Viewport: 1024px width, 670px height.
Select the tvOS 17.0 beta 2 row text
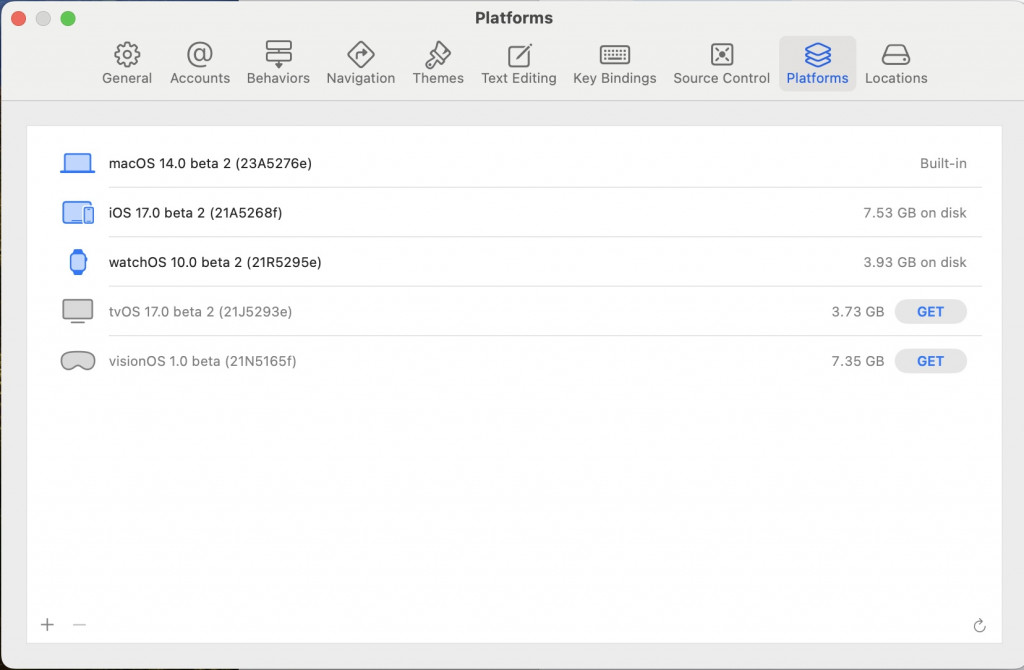(200, 312)
